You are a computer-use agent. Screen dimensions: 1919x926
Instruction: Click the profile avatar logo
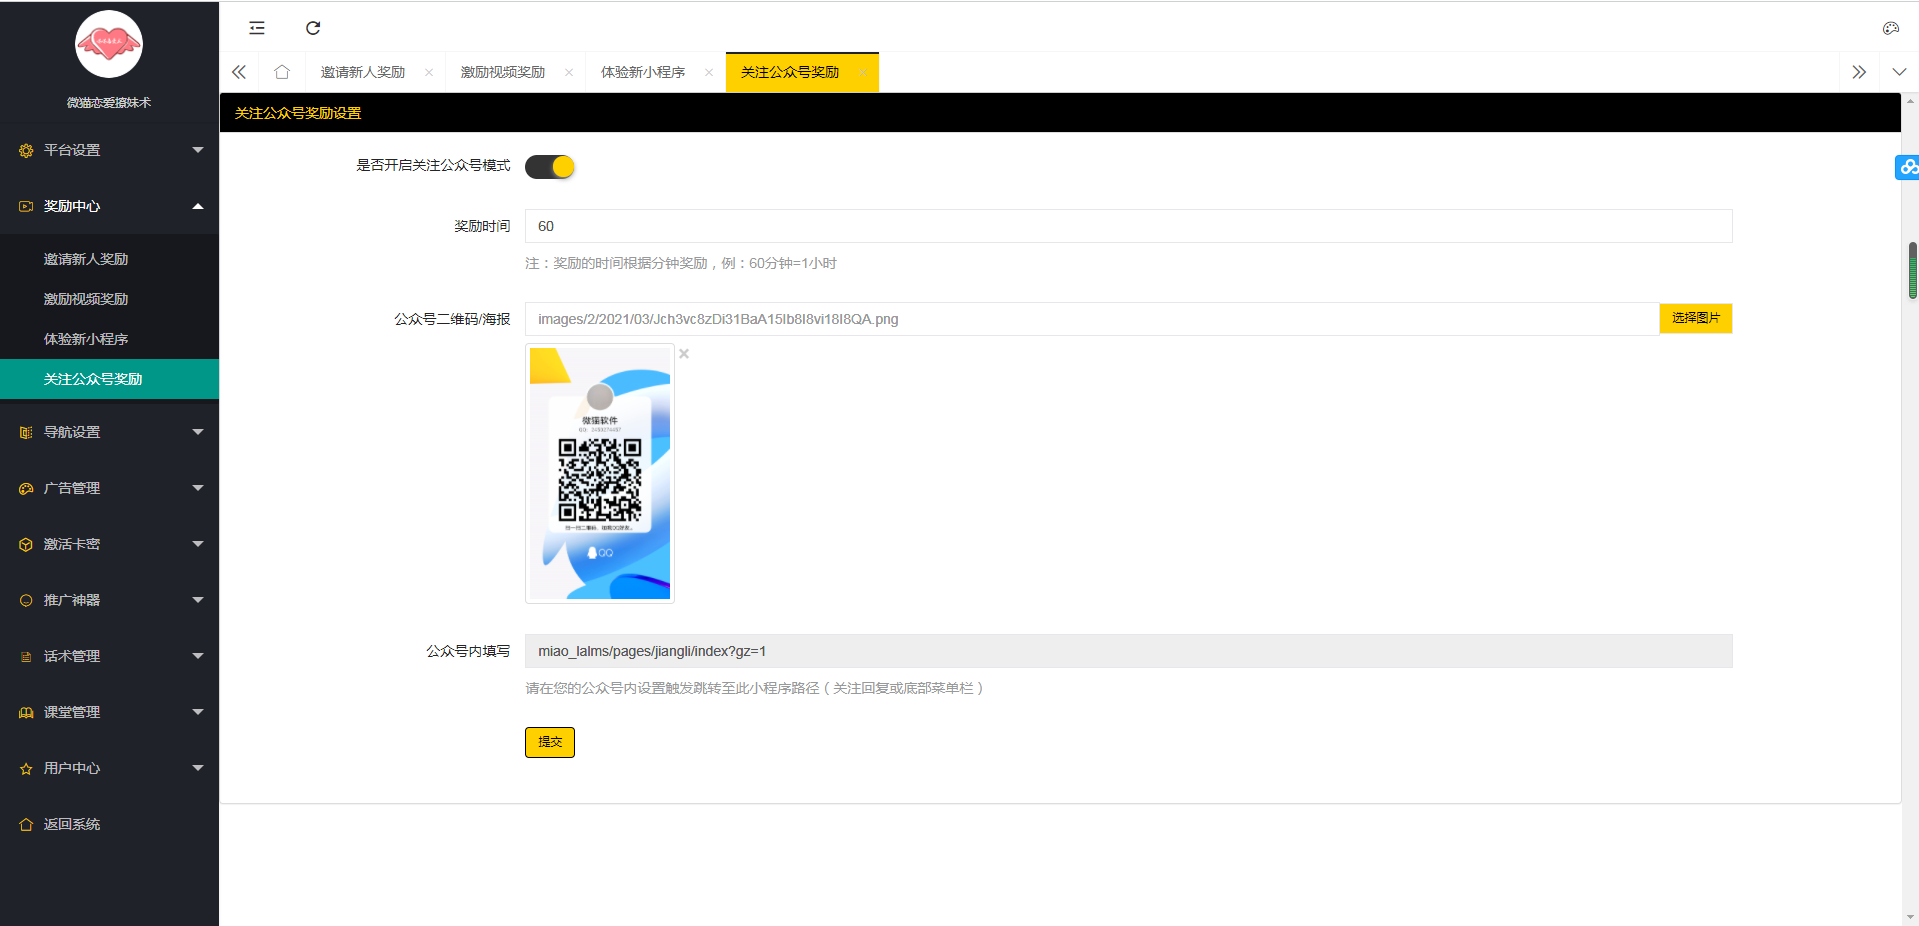point(109,44)
